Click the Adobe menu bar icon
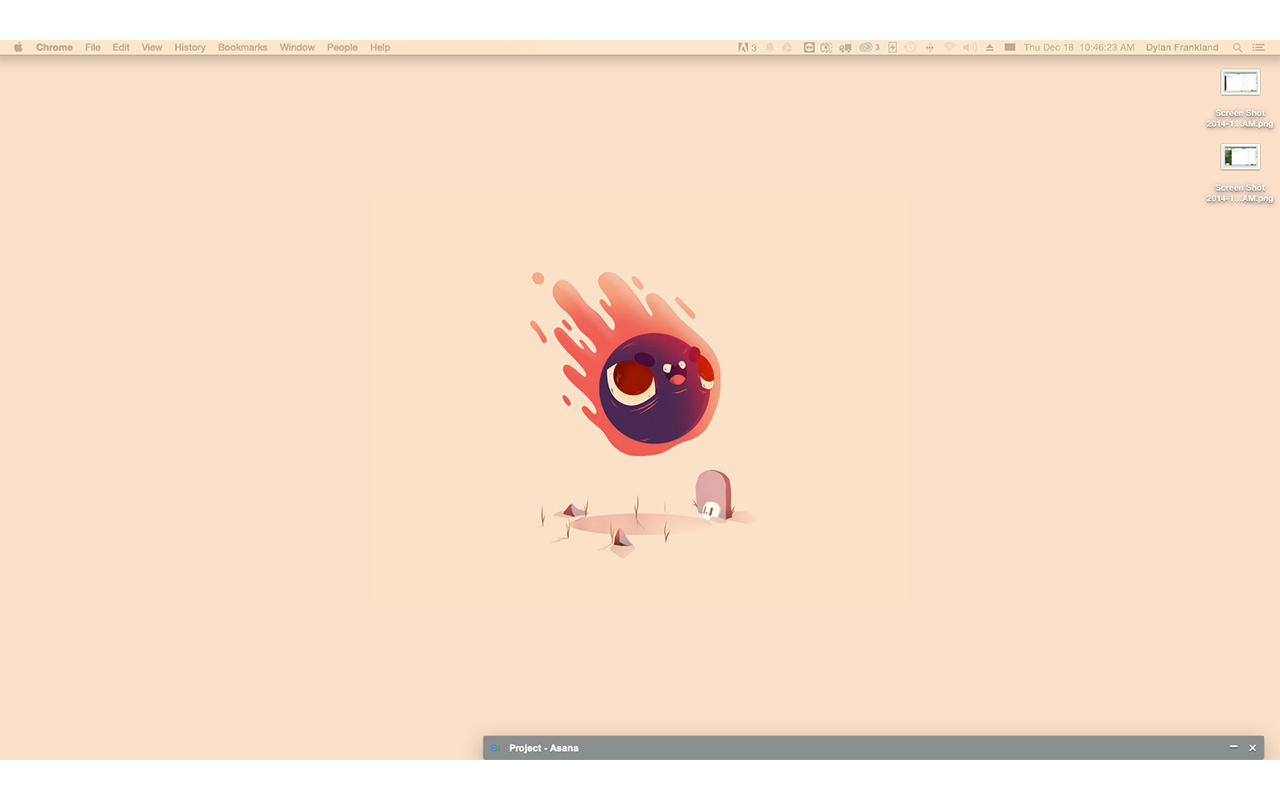This screenshot has height=800, width=1280. 747,47
